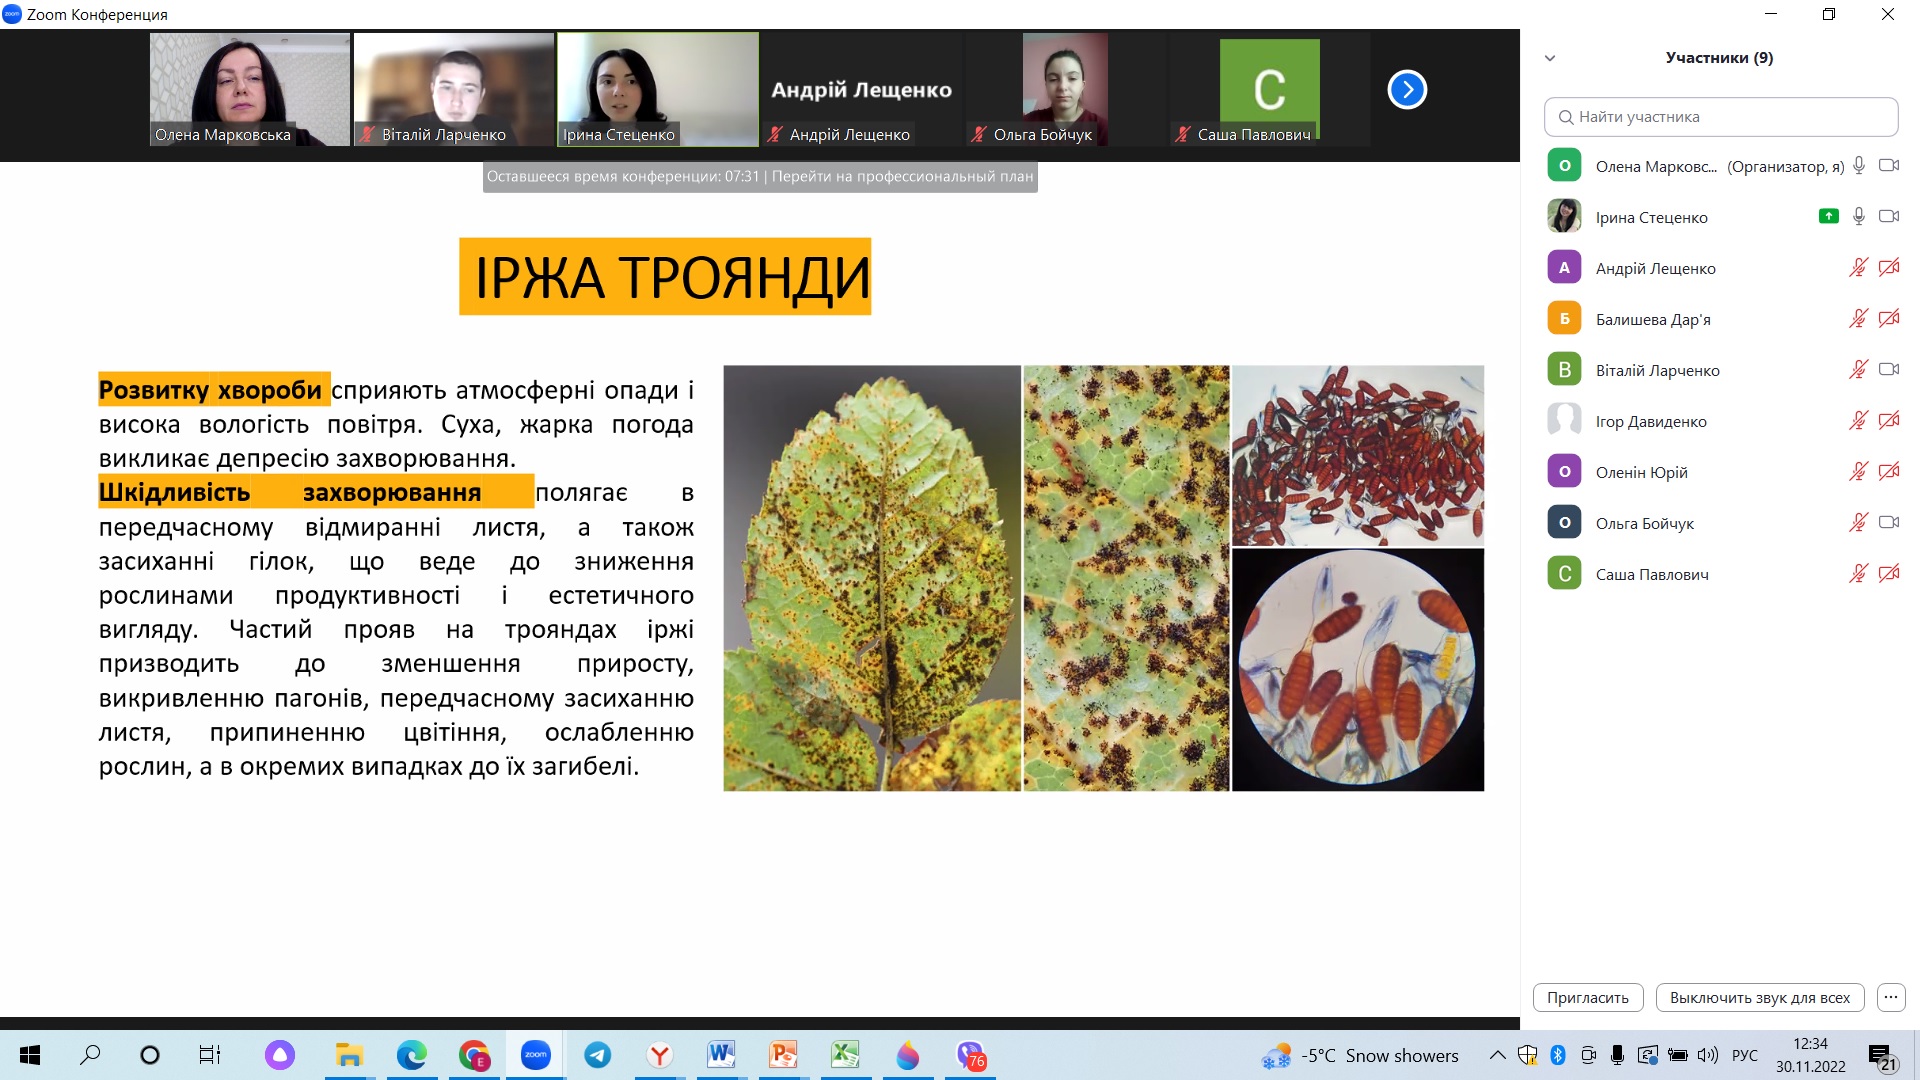Open File Explorer from taskbar

[348, 1055]
